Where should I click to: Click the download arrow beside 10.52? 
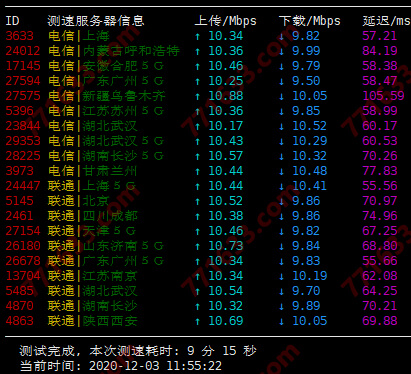click(281, 126)
